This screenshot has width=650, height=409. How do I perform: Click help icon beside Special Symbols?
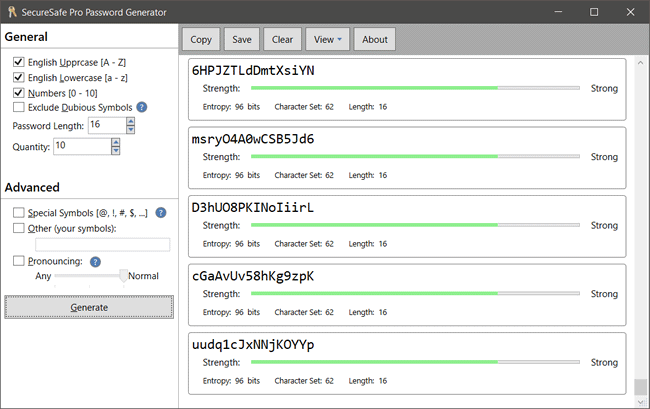pos(161,212)
